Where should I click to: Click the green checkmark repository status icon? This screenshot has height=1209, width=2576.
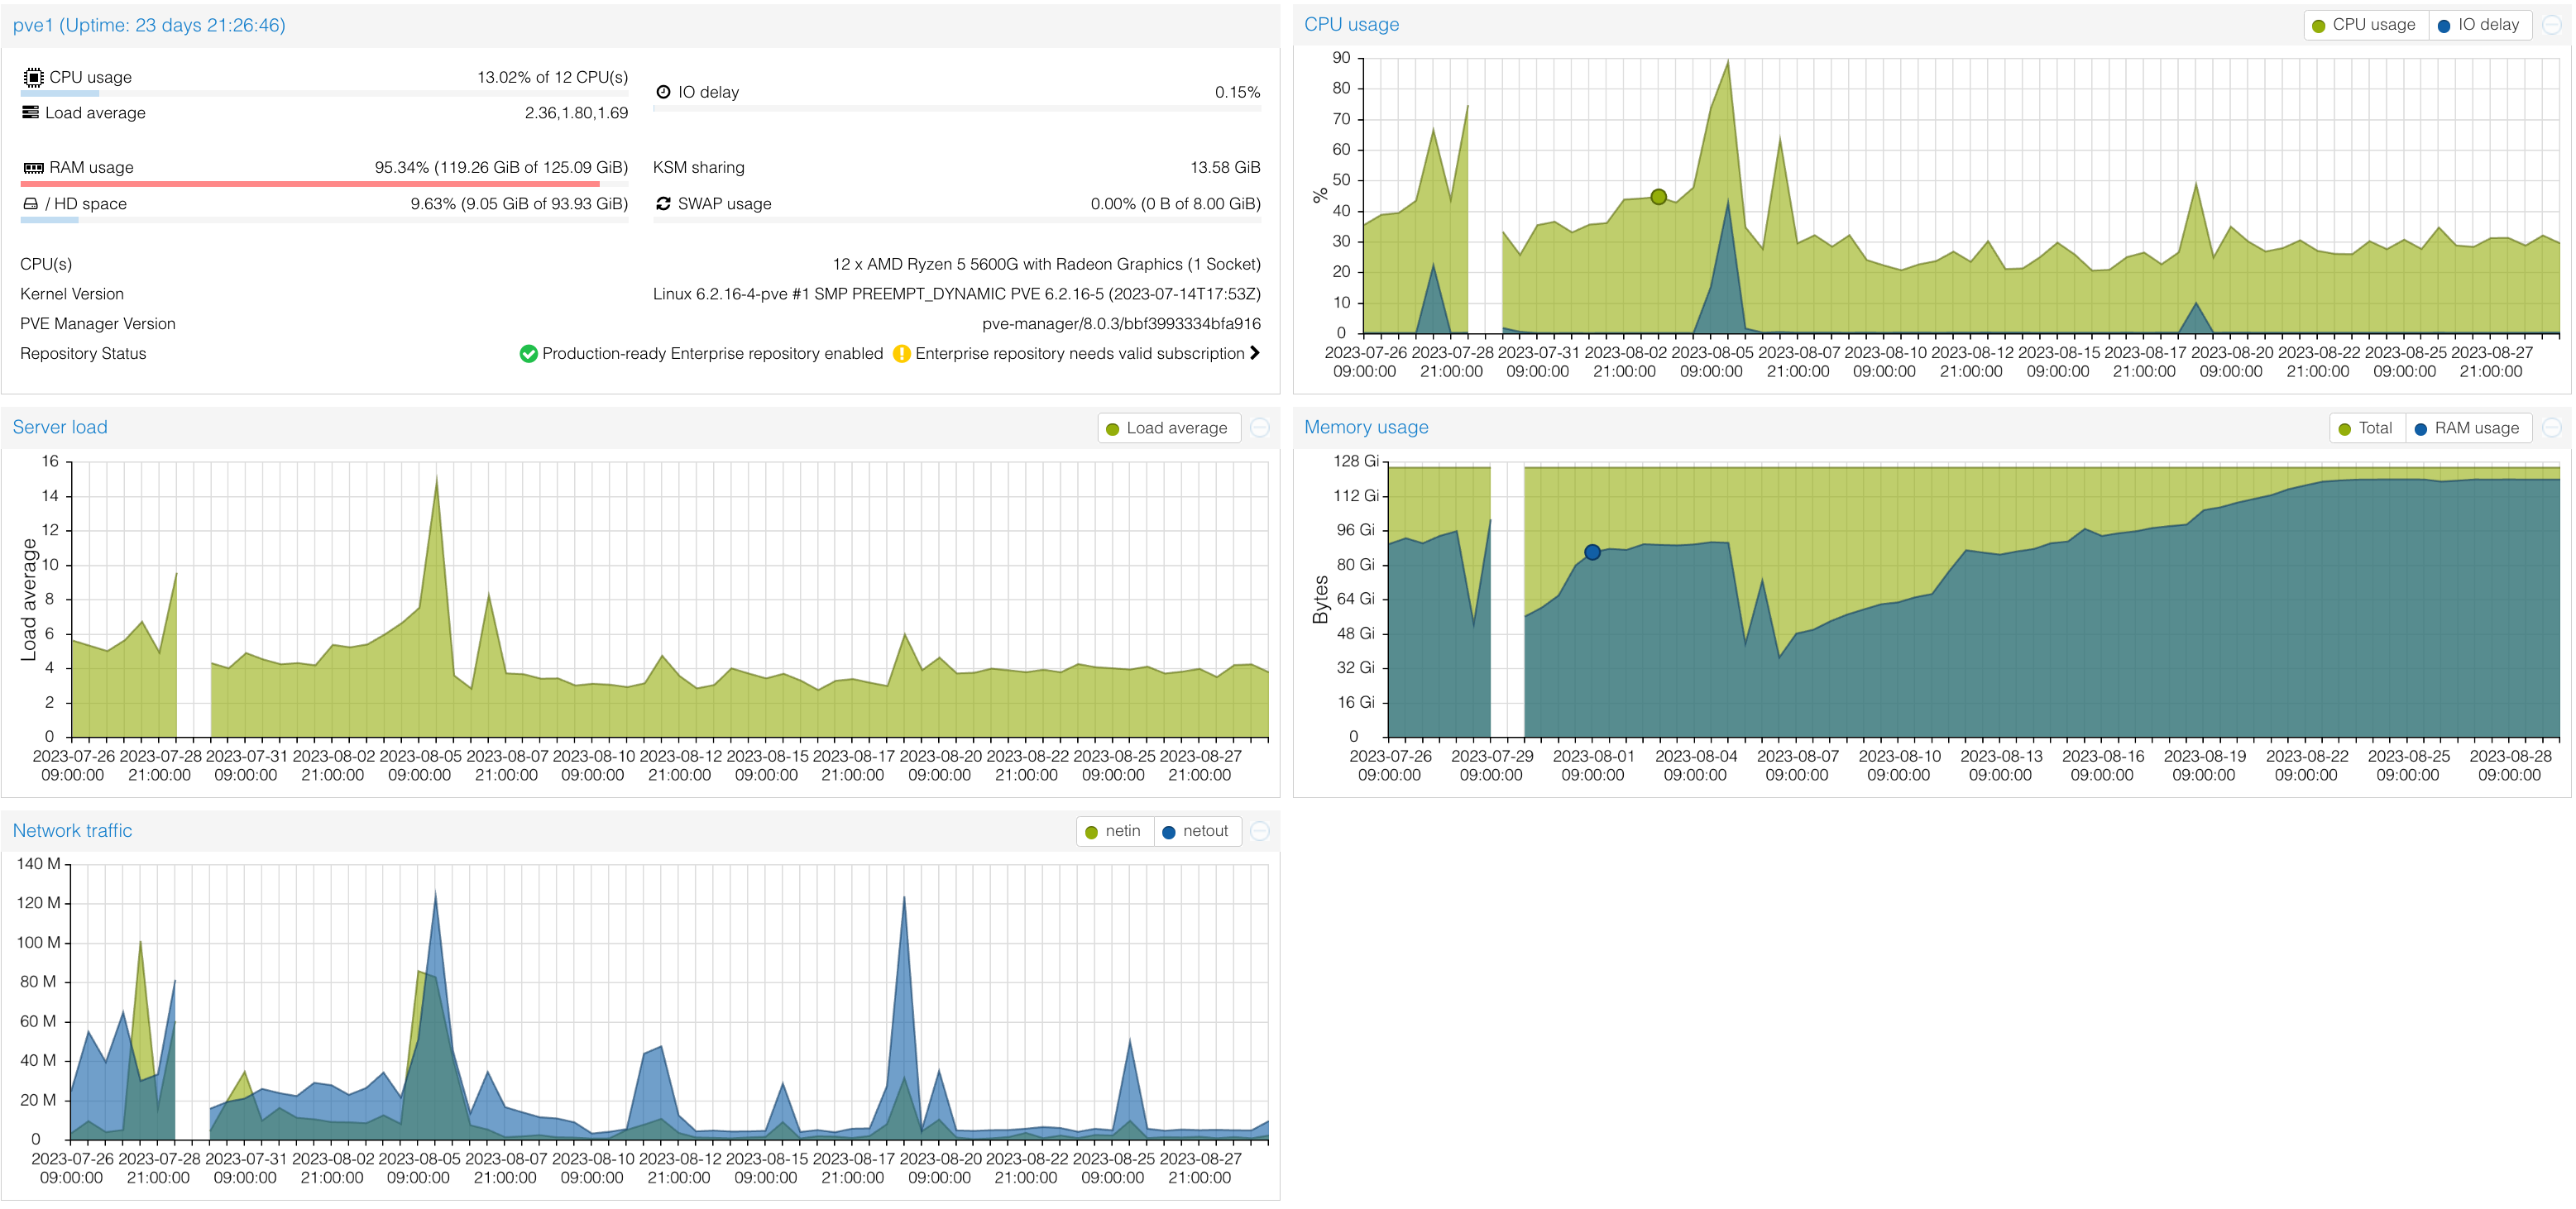pyautogui.click(x=528, y=353)
